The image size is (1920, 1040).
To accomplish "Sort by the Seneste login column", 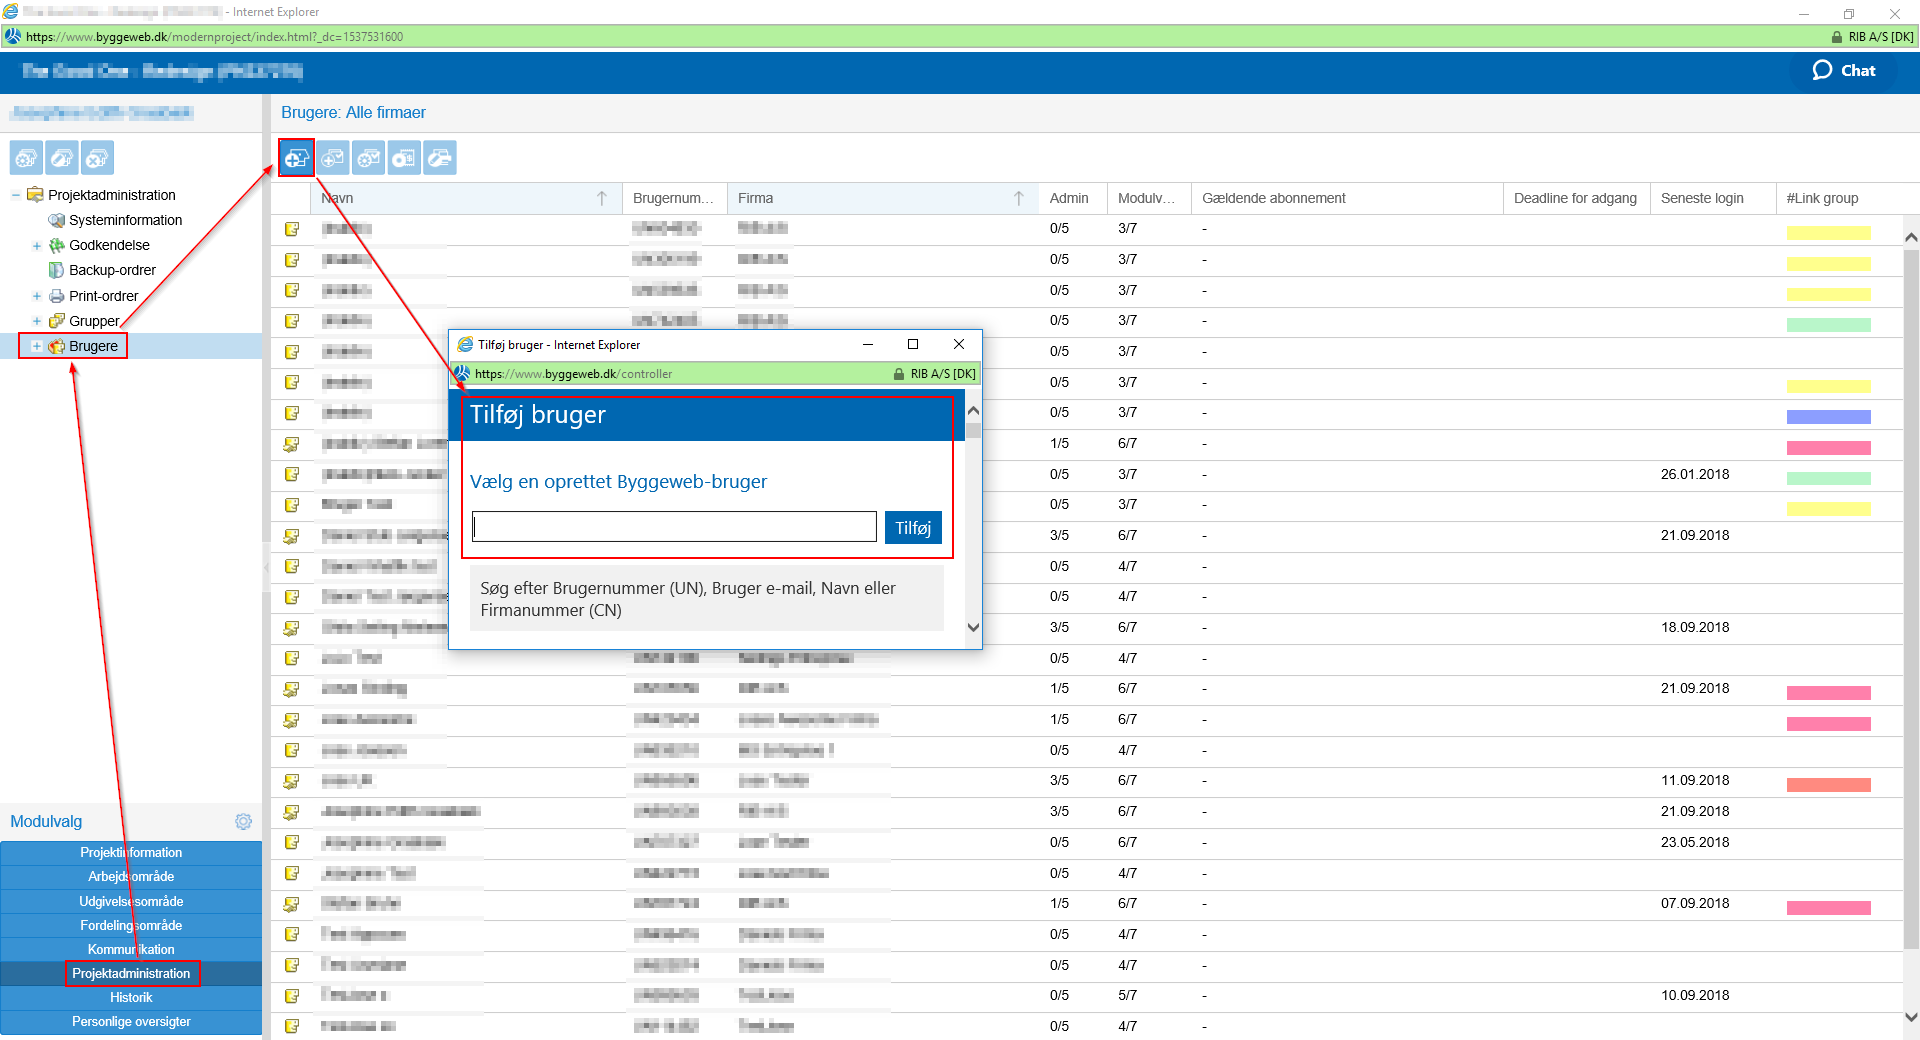I will click(1701, 198).
